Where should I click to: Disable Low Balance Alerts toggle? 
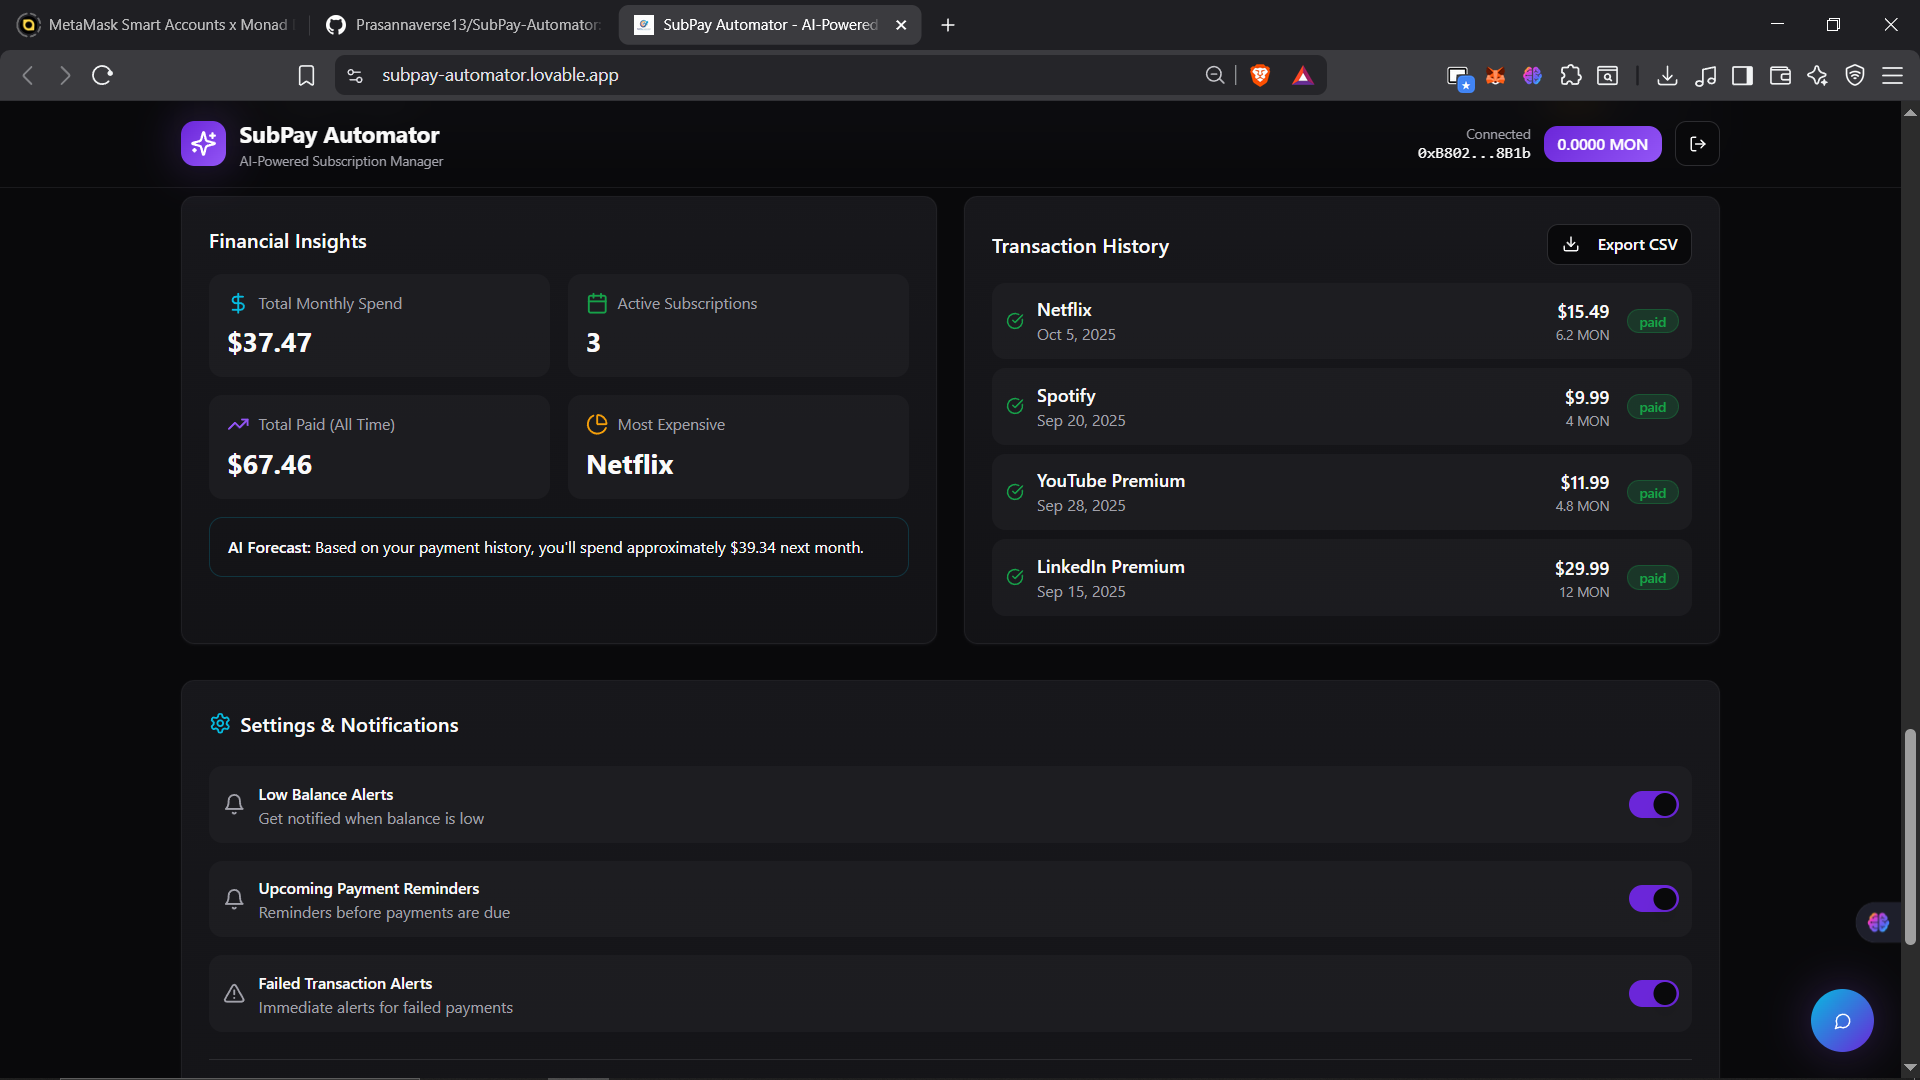pos(1653,805)
